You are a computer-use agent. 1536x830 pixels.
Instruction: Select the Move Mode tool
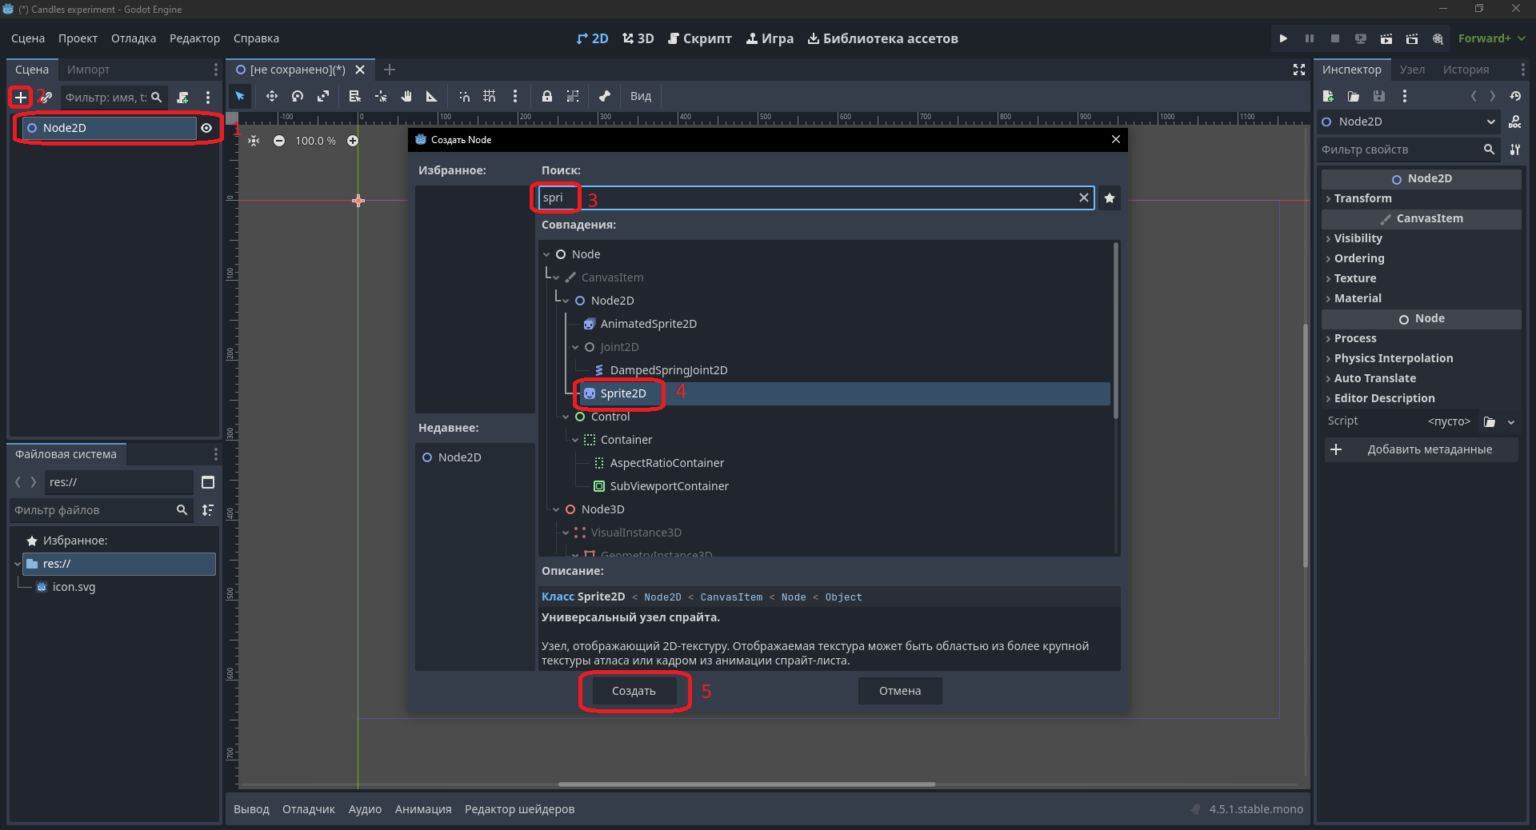click(271, 96)
